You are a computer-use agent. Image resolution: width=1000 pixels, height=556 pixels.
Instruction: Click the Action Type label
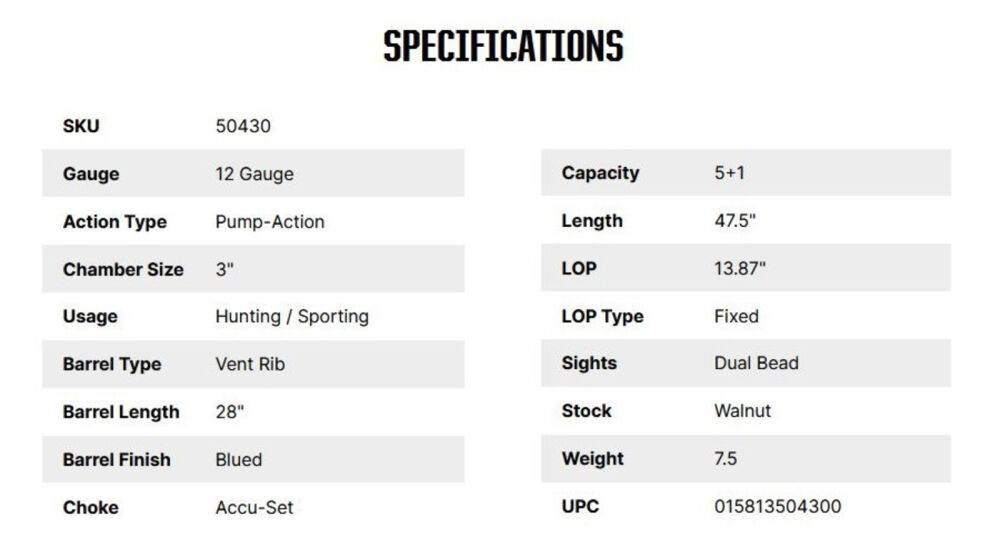tap(115, 222)
